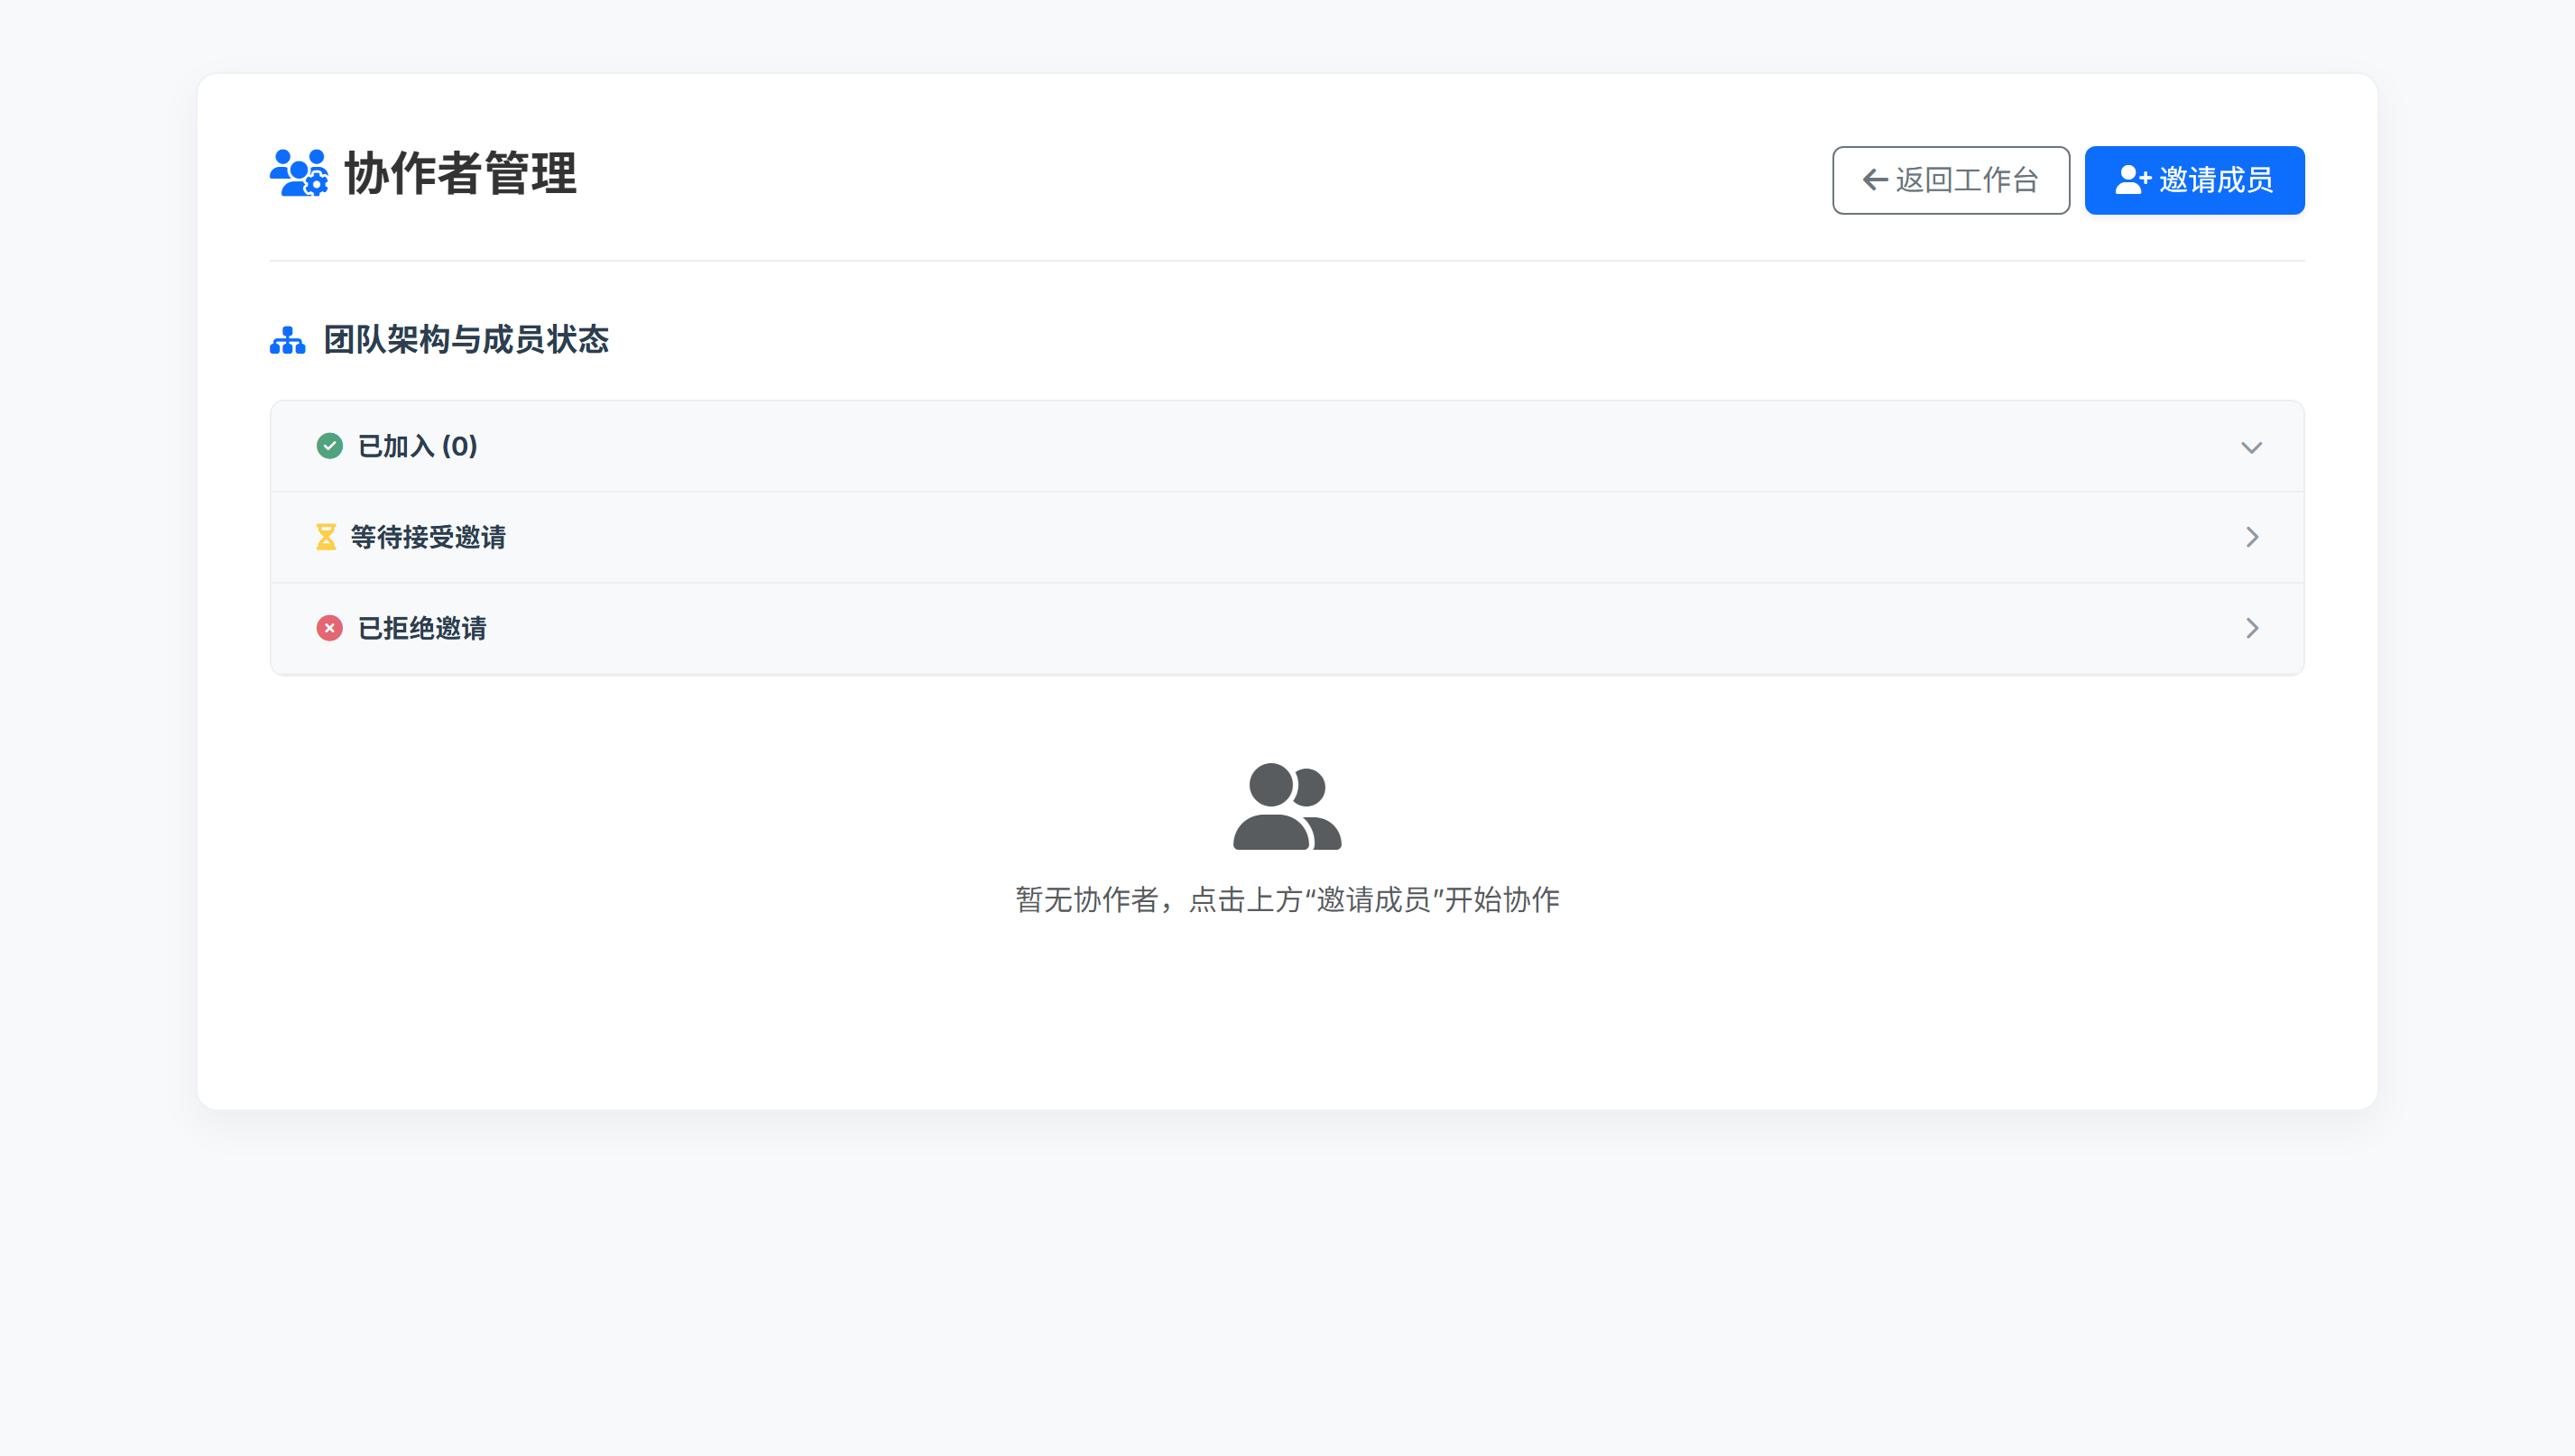Collapse the 已加入 section via its chevron

pos(2252,447)
